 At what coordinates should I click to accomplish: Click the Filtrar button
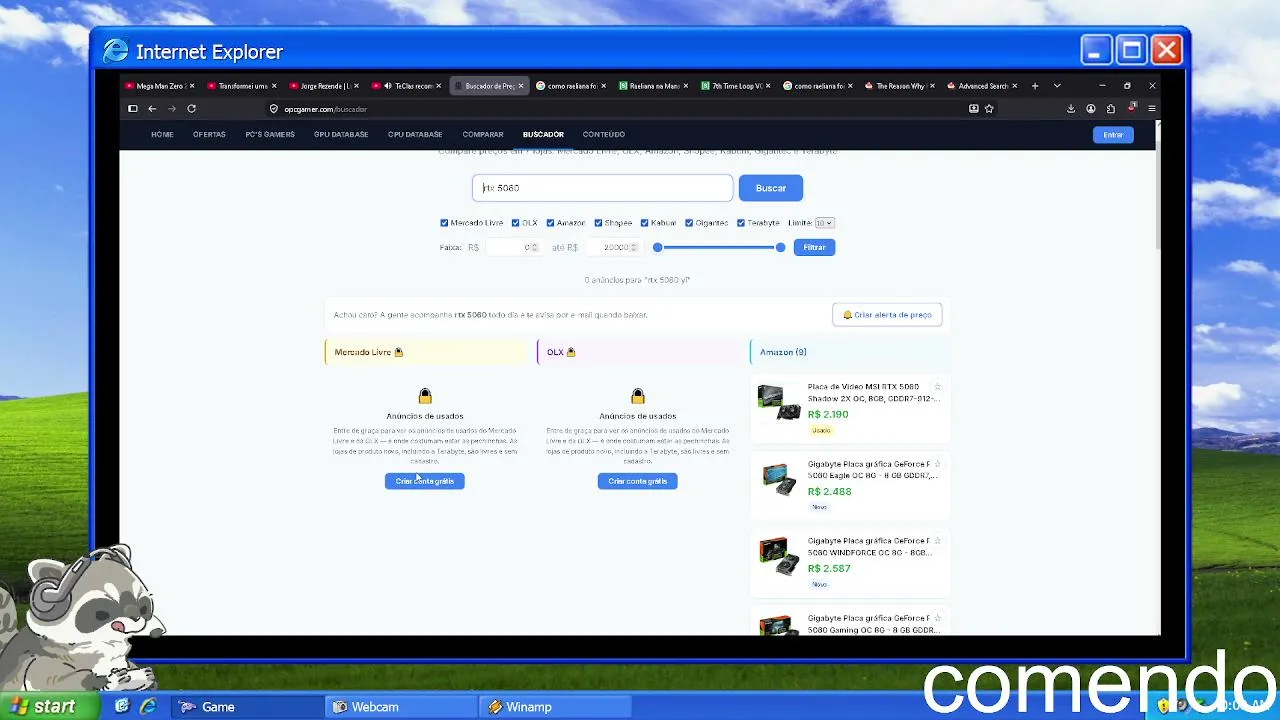click(x=814, y=247)
